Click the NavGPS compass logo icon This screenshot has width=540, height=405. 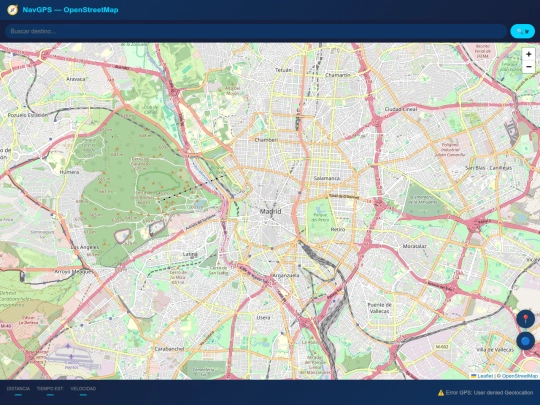coord(12,10)
